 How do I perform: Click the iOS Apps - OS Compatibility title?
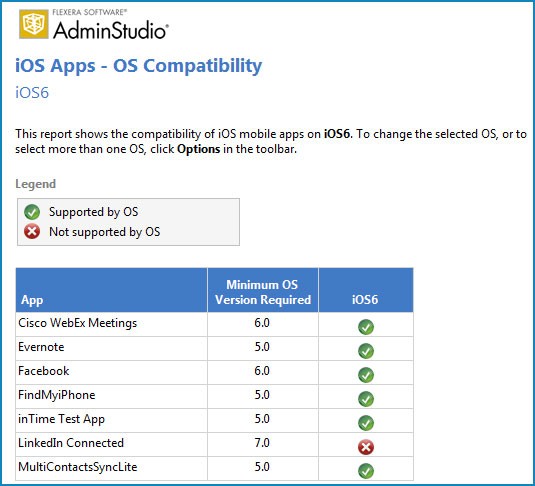point(139,66)
